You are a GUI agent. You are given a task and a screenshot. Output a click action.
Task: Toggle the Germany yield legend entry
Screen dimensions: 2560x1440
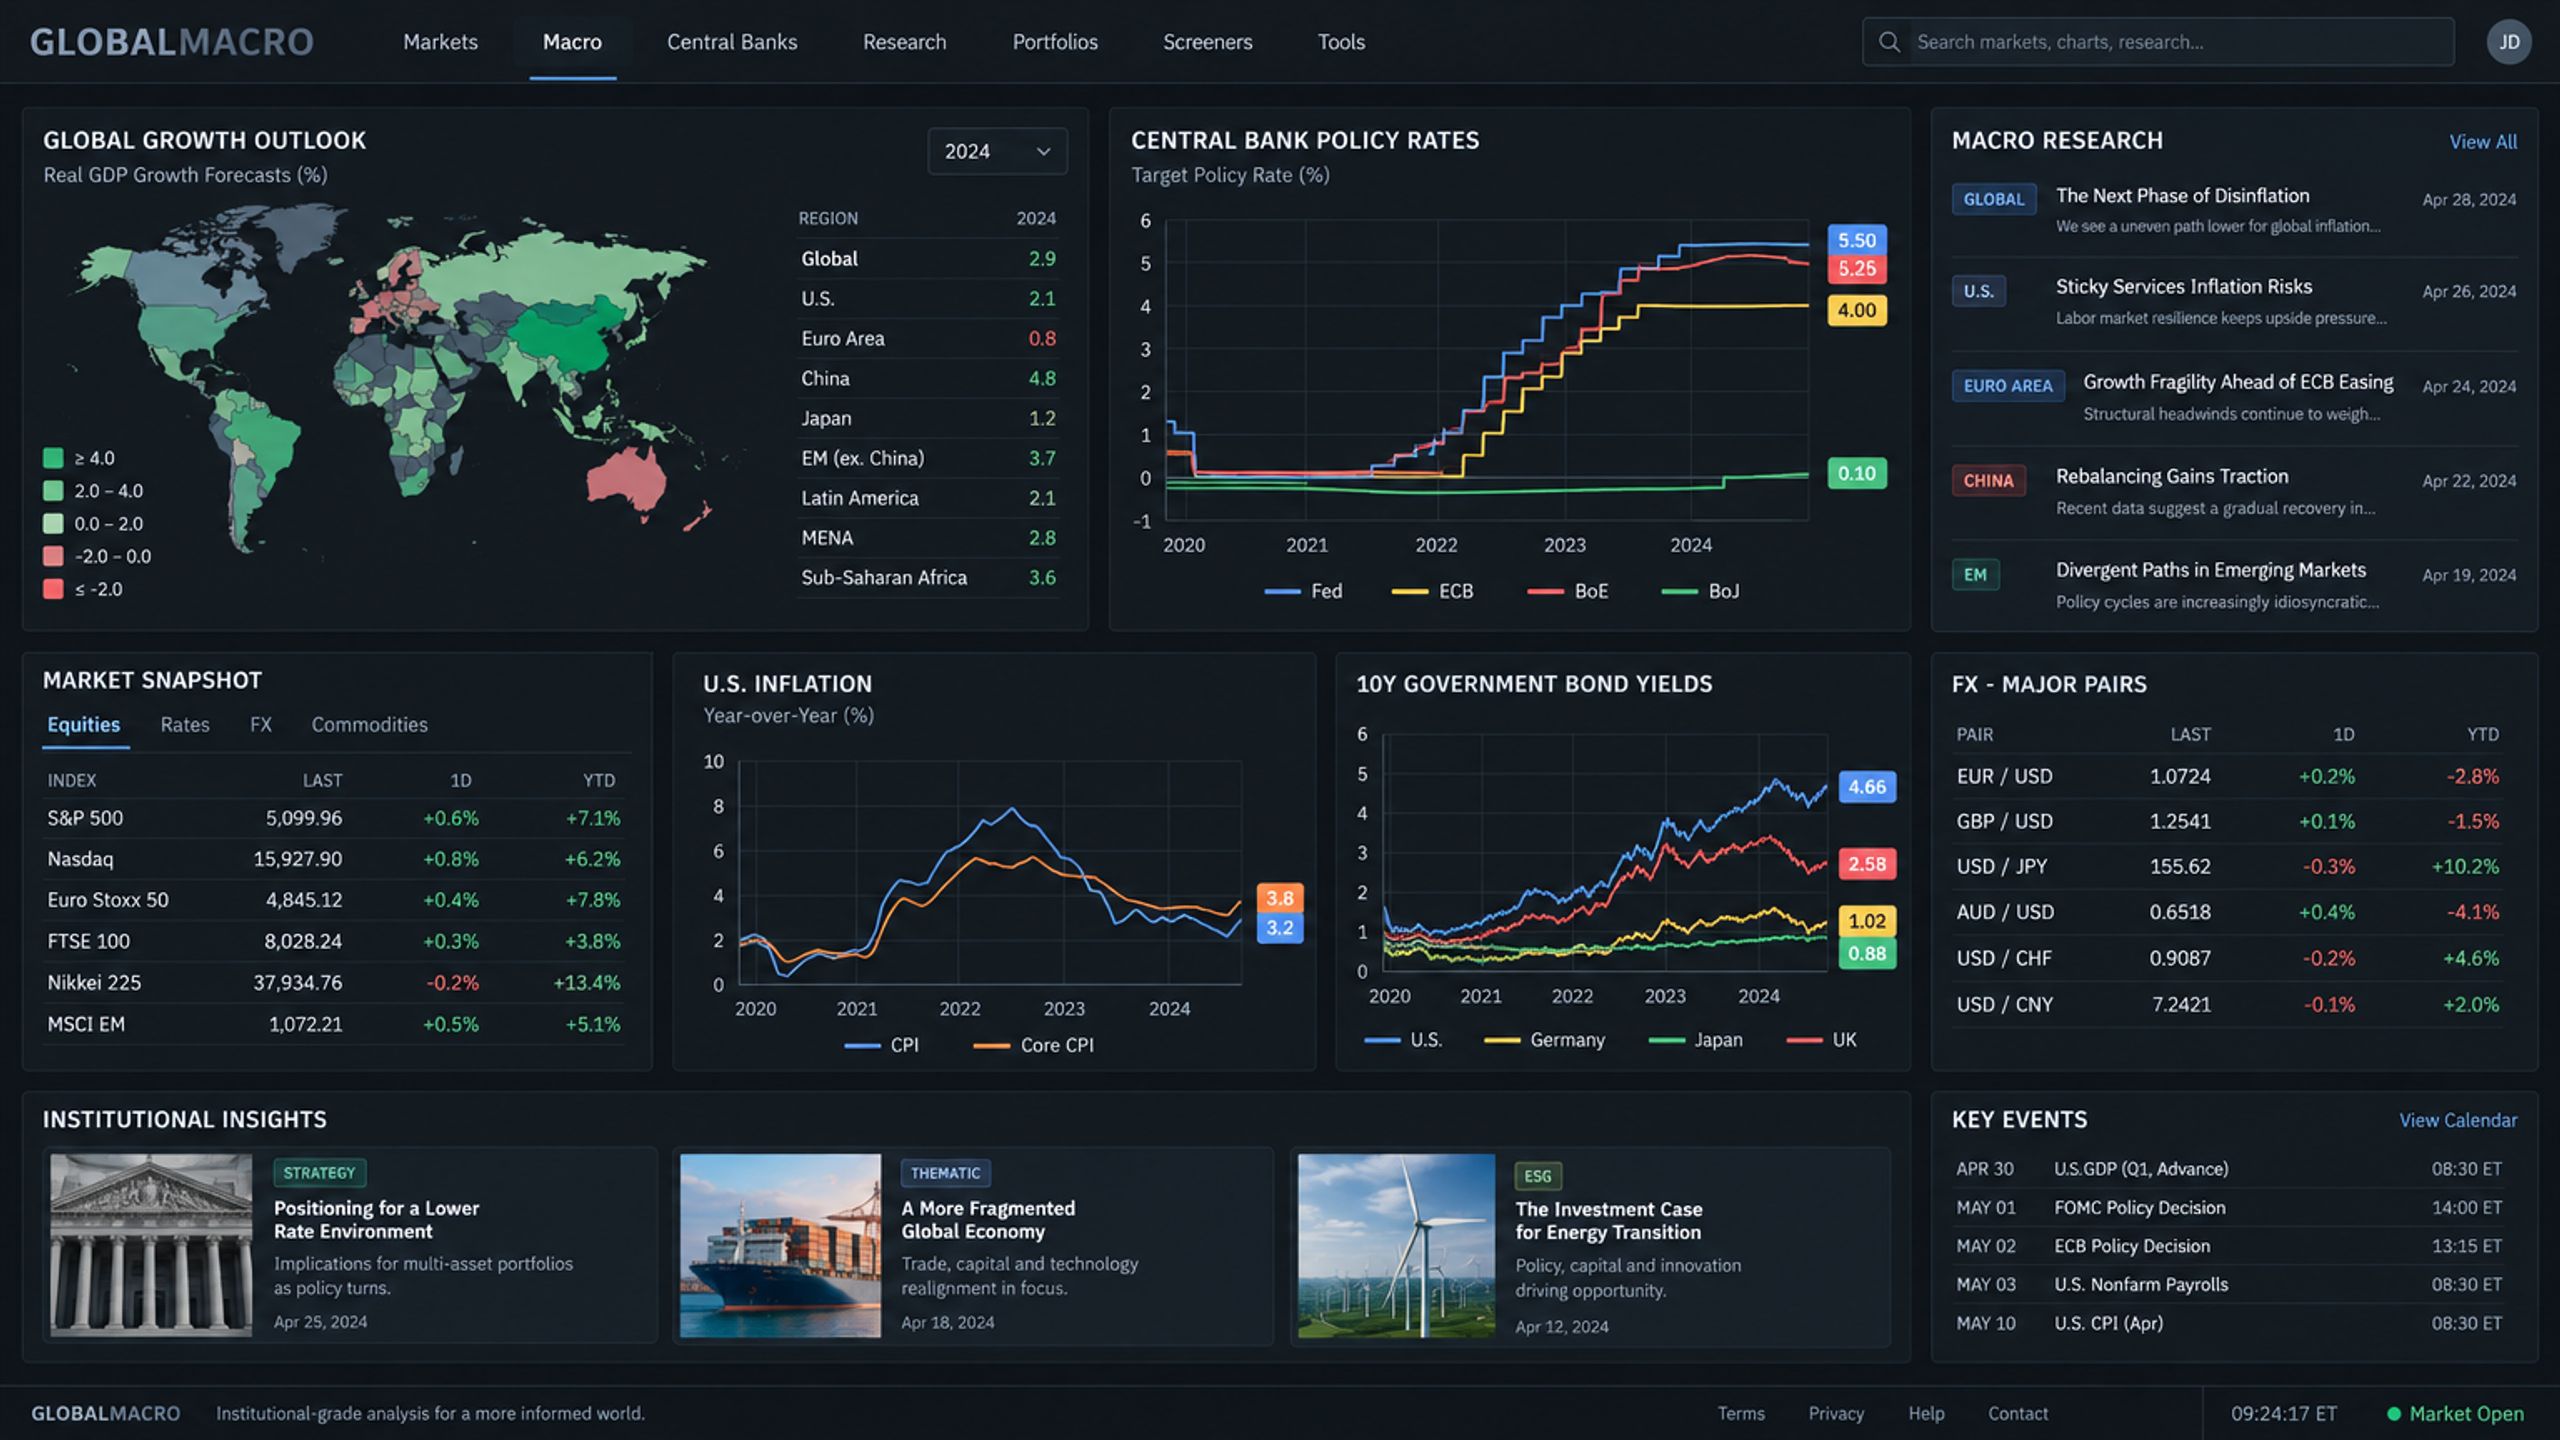pyautogui.click(x=1544, y=1040)
